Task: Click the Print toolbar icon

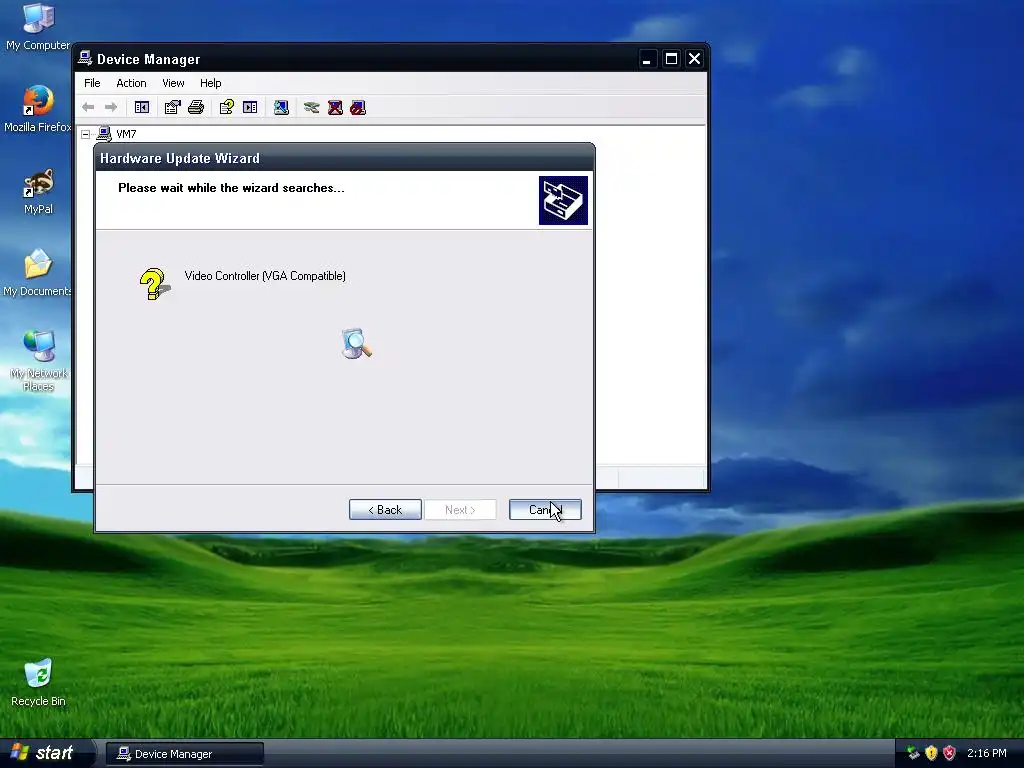Action: tap(196, 107)
